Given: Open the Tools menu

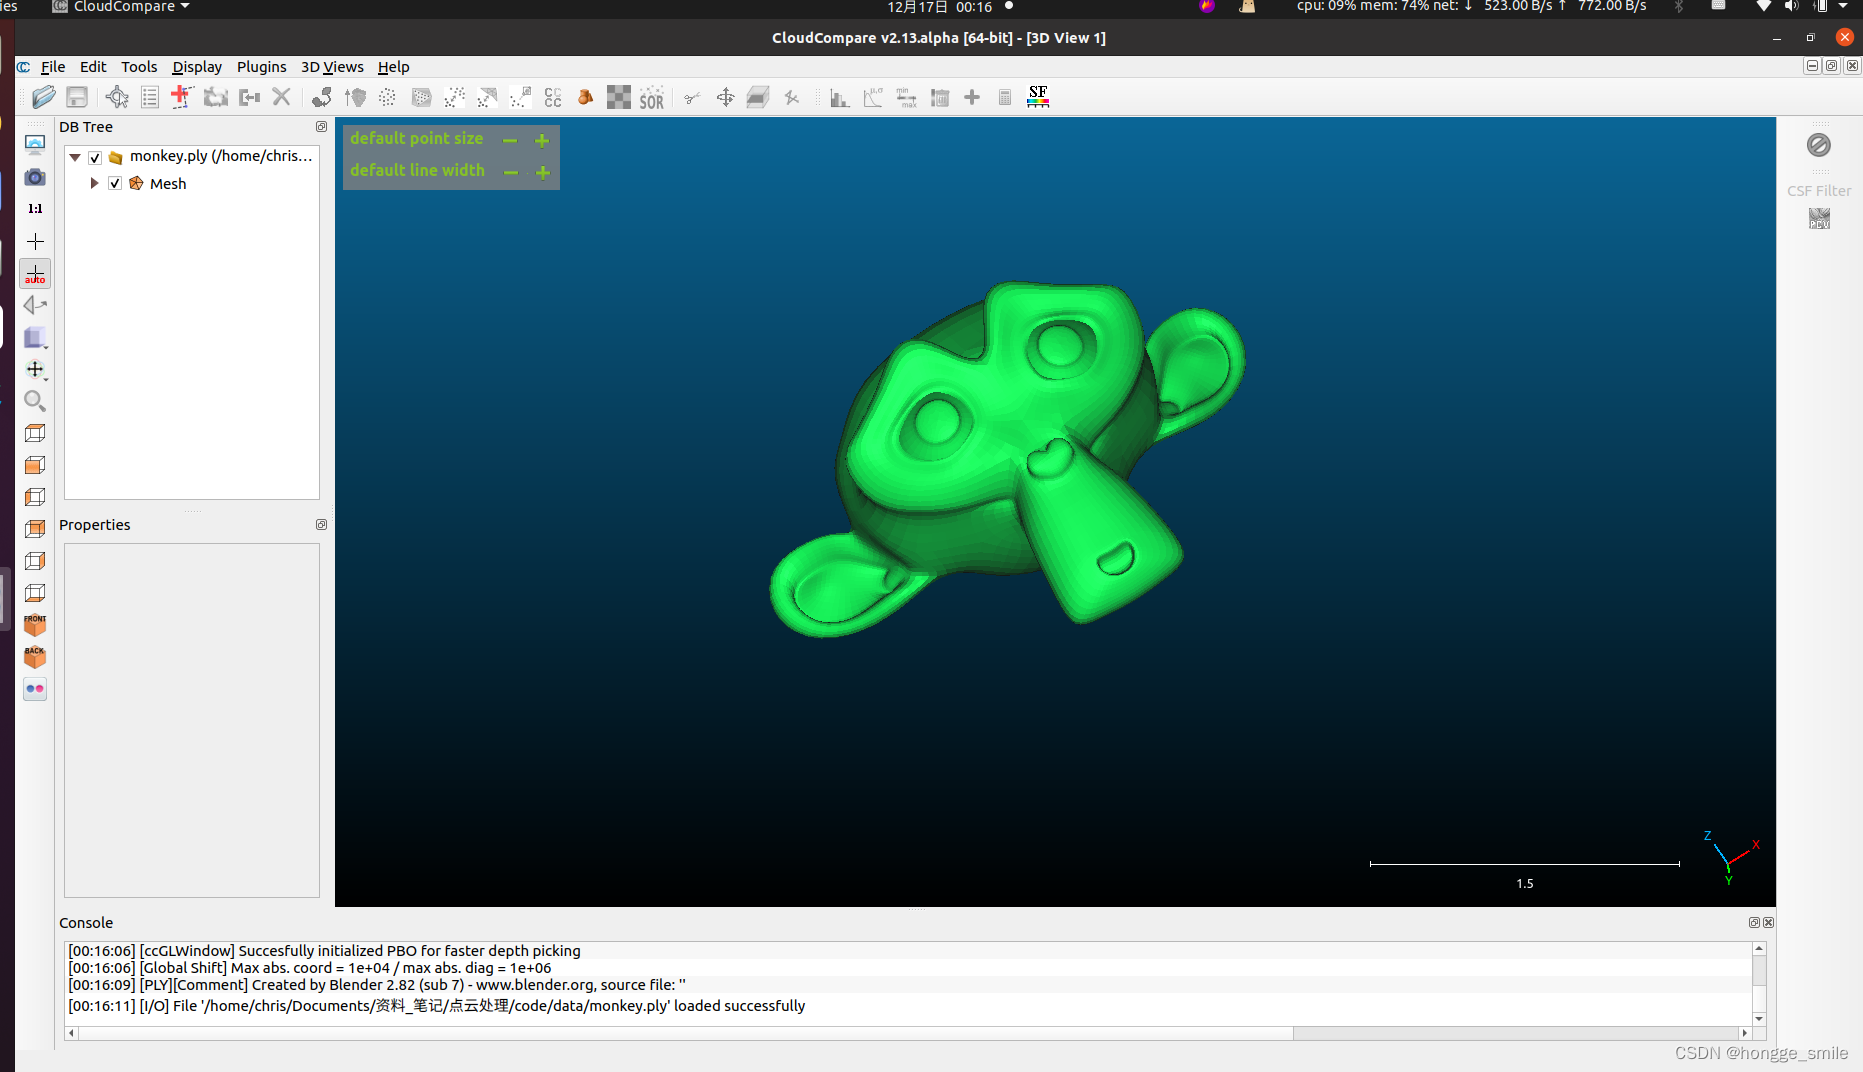Looking at the screenshot, I should coord(139,67).
